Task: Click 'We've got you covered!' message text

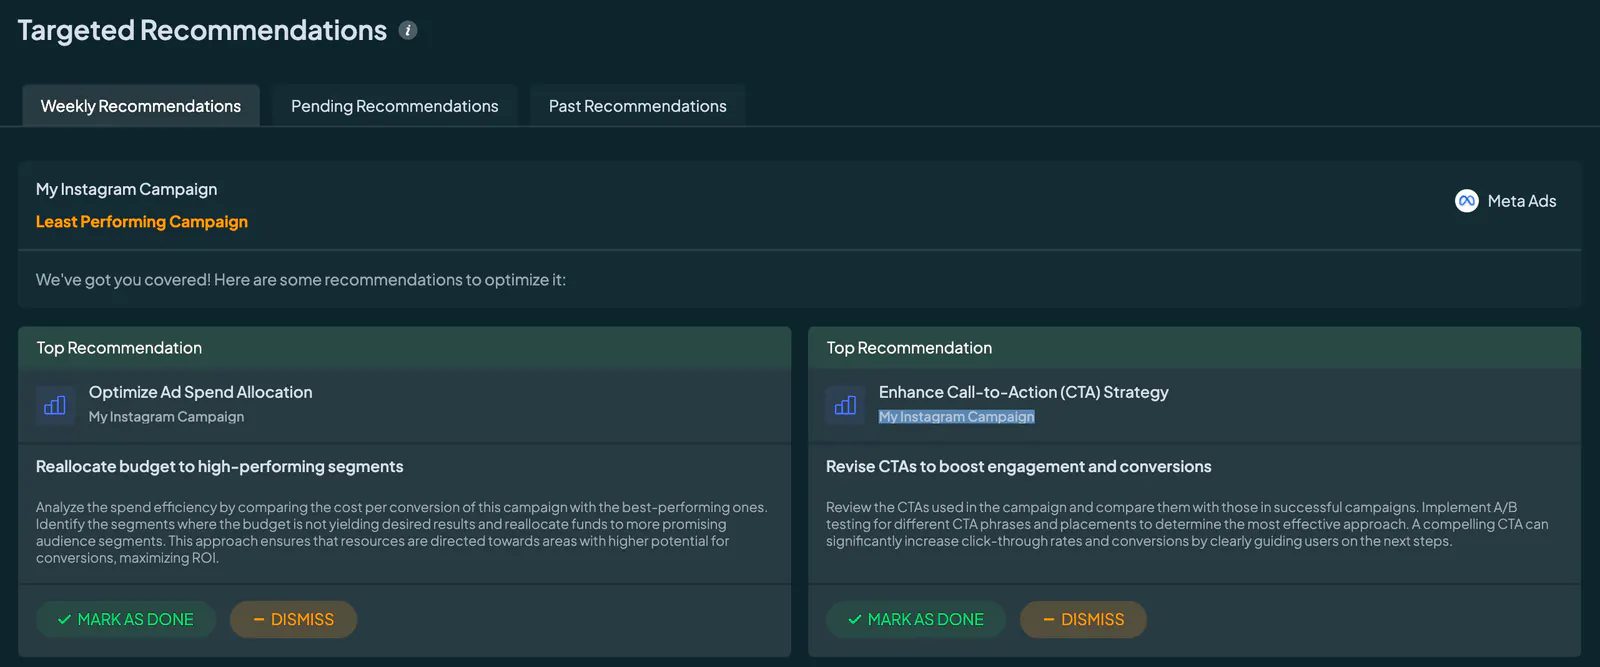Action: click(301, 280)
